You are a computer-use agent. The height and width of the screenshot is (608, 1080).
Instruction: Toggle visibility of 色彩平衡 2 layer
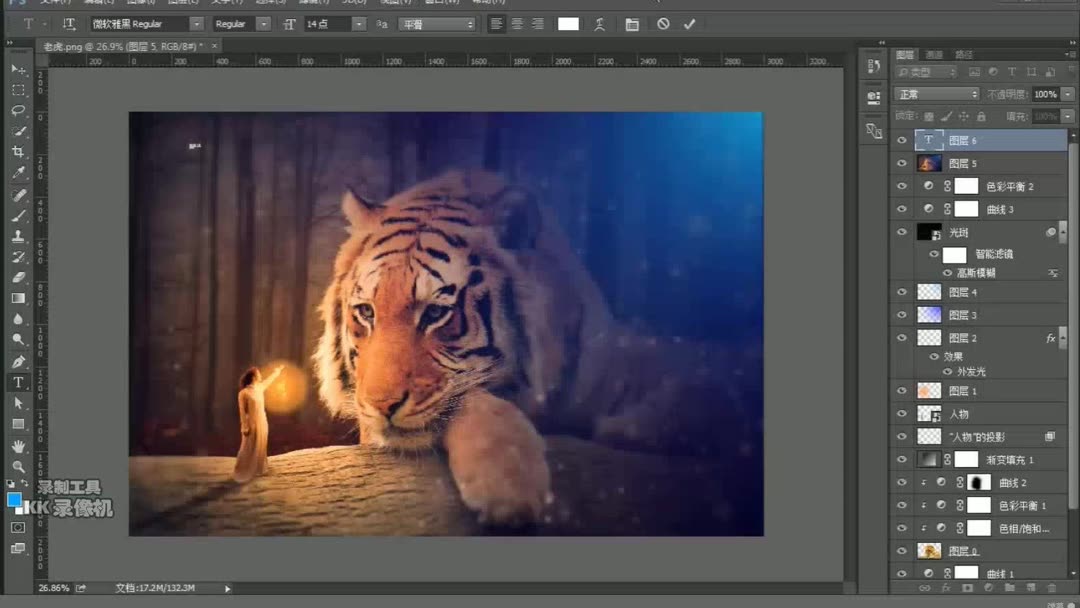coord(902,186)
